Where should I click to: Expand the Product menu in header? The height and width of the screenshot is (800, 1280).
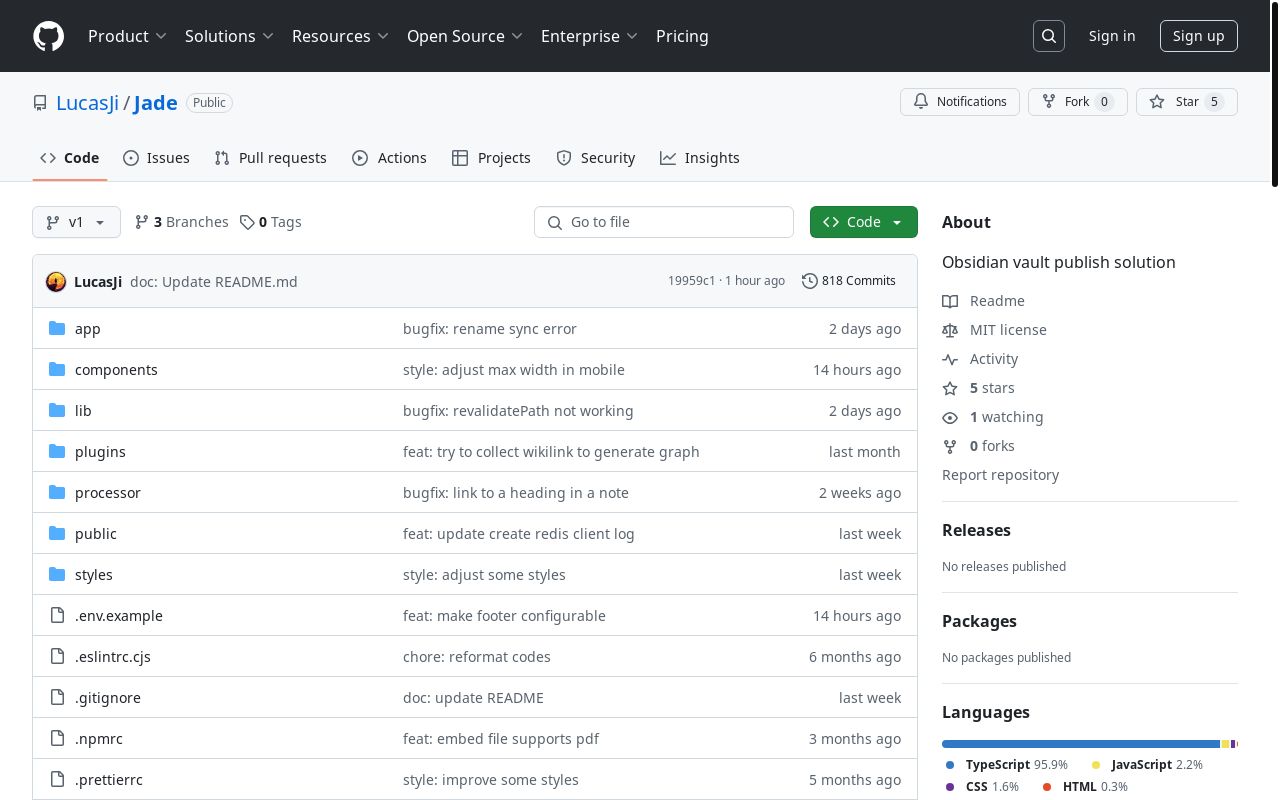pyautogui.click(x=127, y=36)
